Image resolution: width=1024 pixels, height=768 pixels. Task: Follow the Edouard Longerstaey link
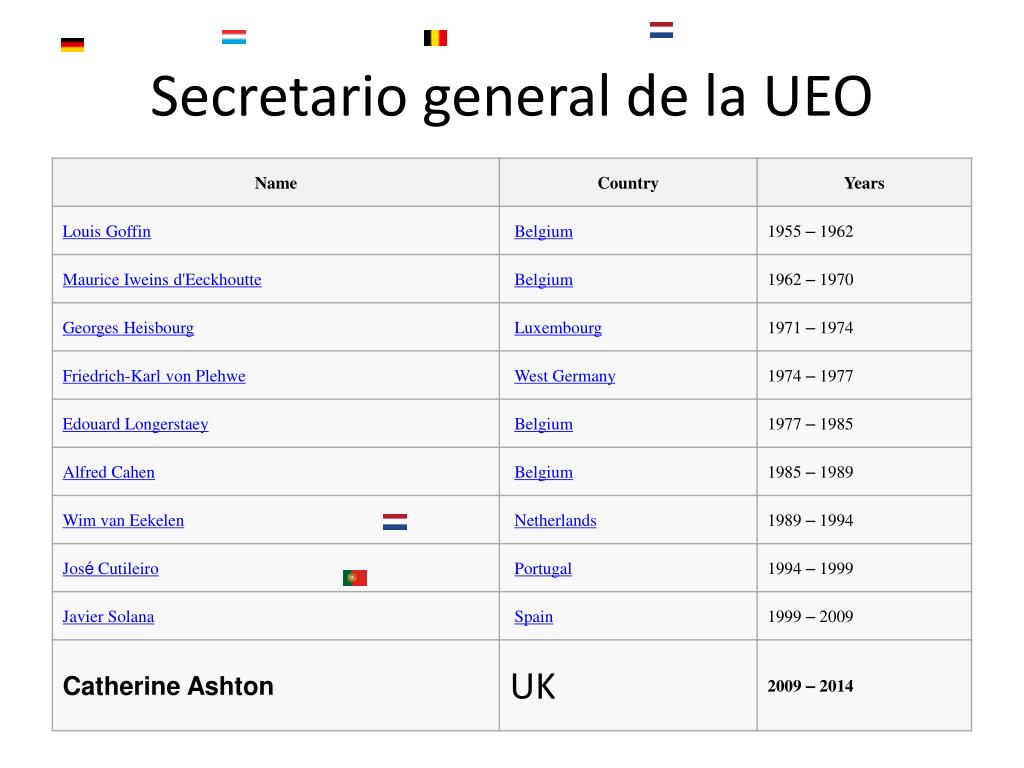coord(135,424)
